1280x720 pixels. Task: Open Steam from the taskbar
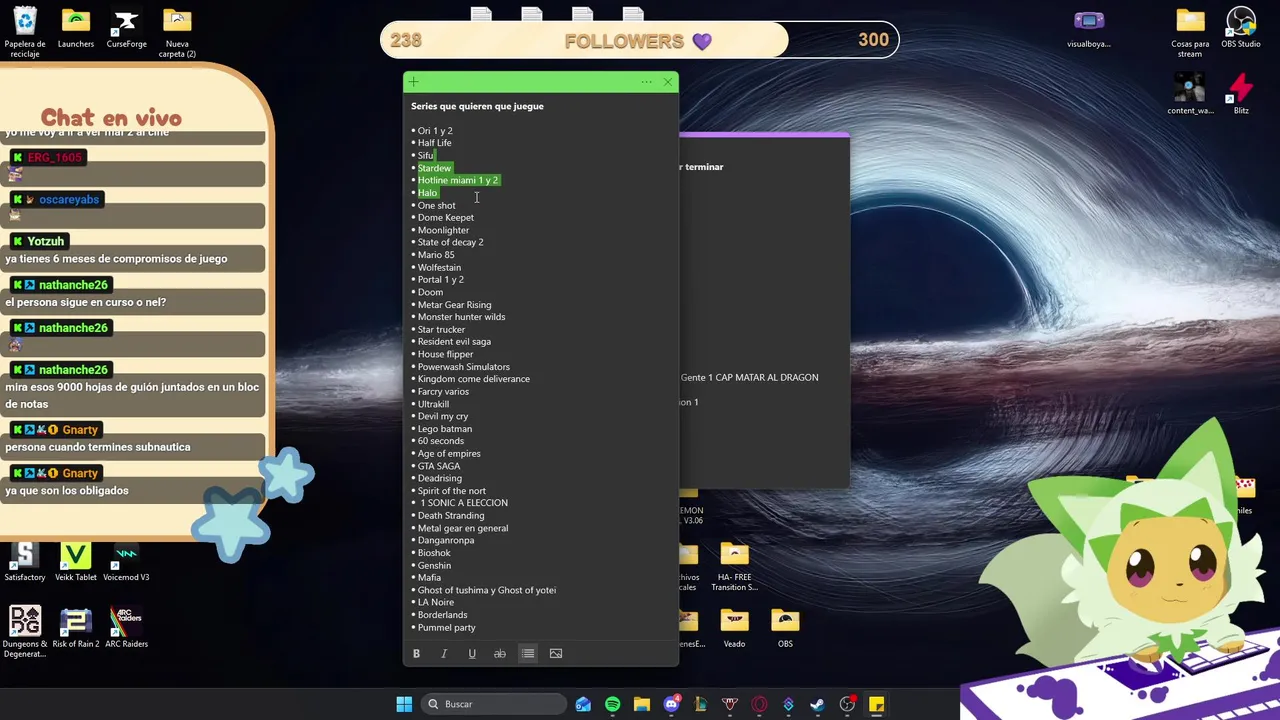(x=817, y=704)
